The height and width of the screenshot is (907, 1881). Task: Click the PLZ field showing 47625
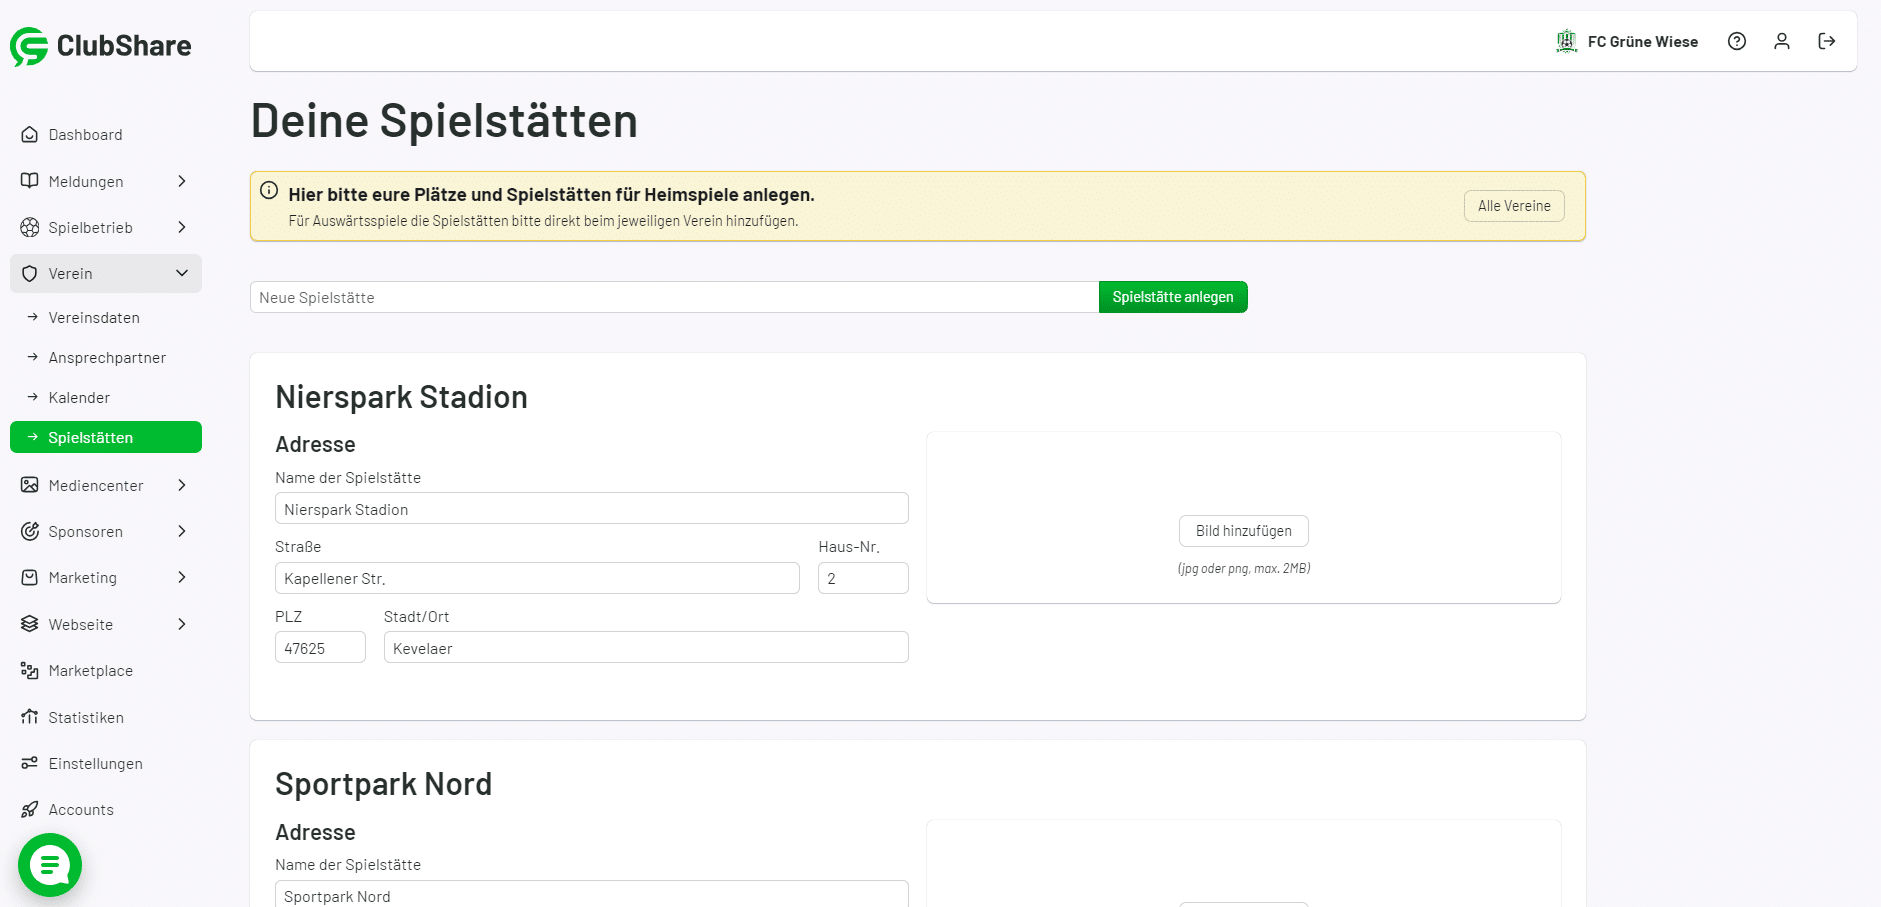coord(320,648)
